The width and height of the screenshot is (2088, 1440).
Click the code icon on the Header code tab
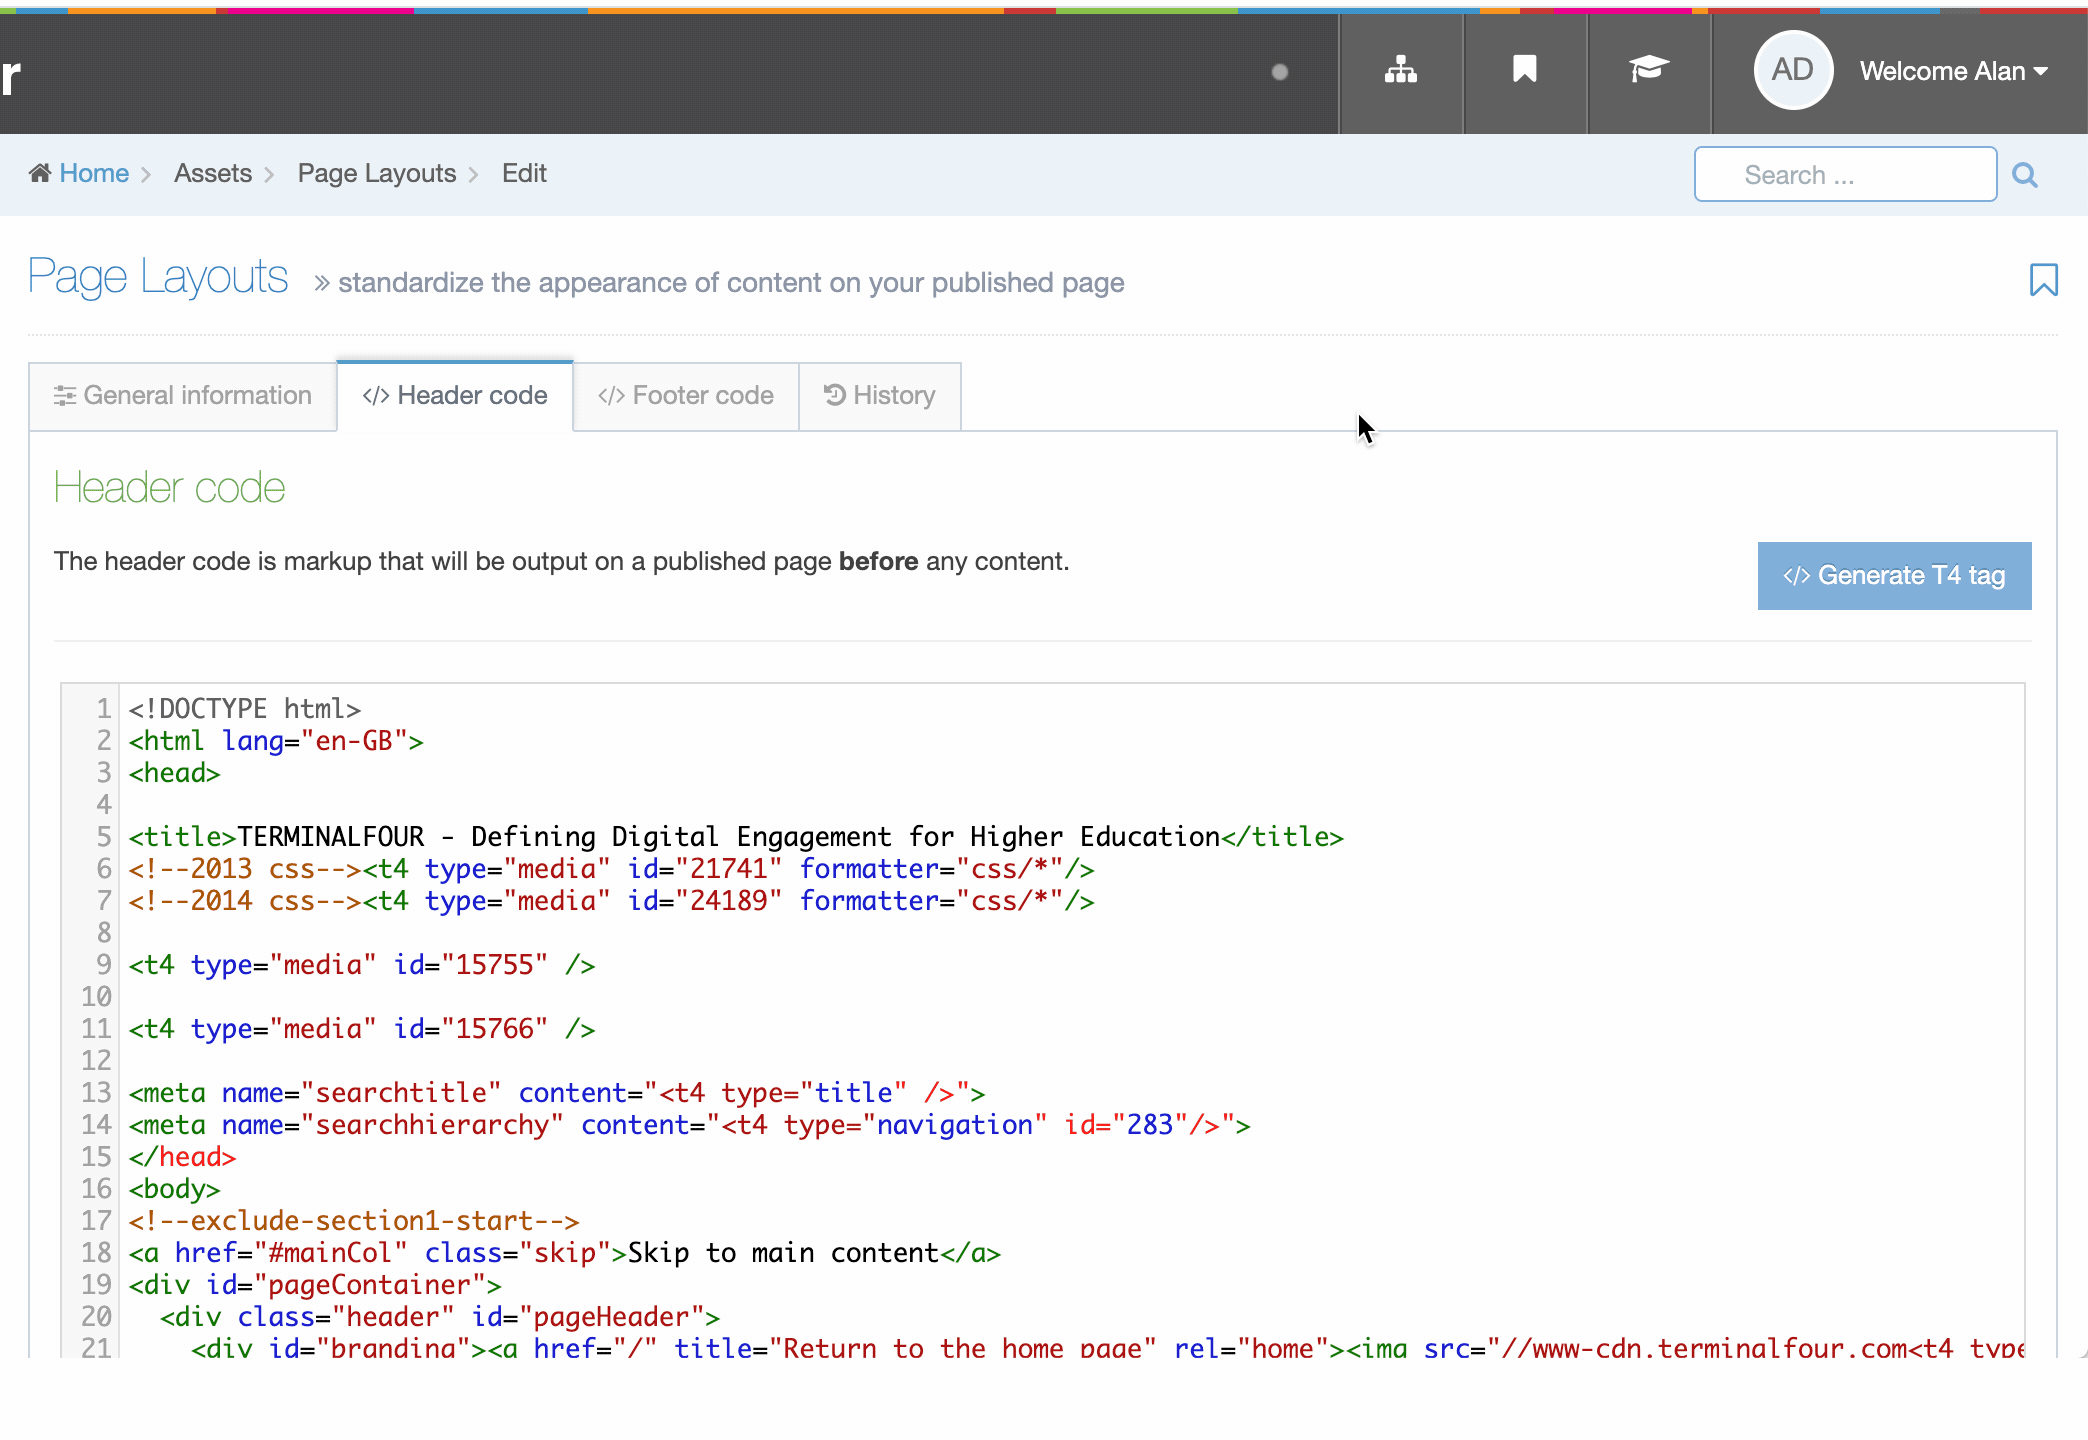point(375,395)
